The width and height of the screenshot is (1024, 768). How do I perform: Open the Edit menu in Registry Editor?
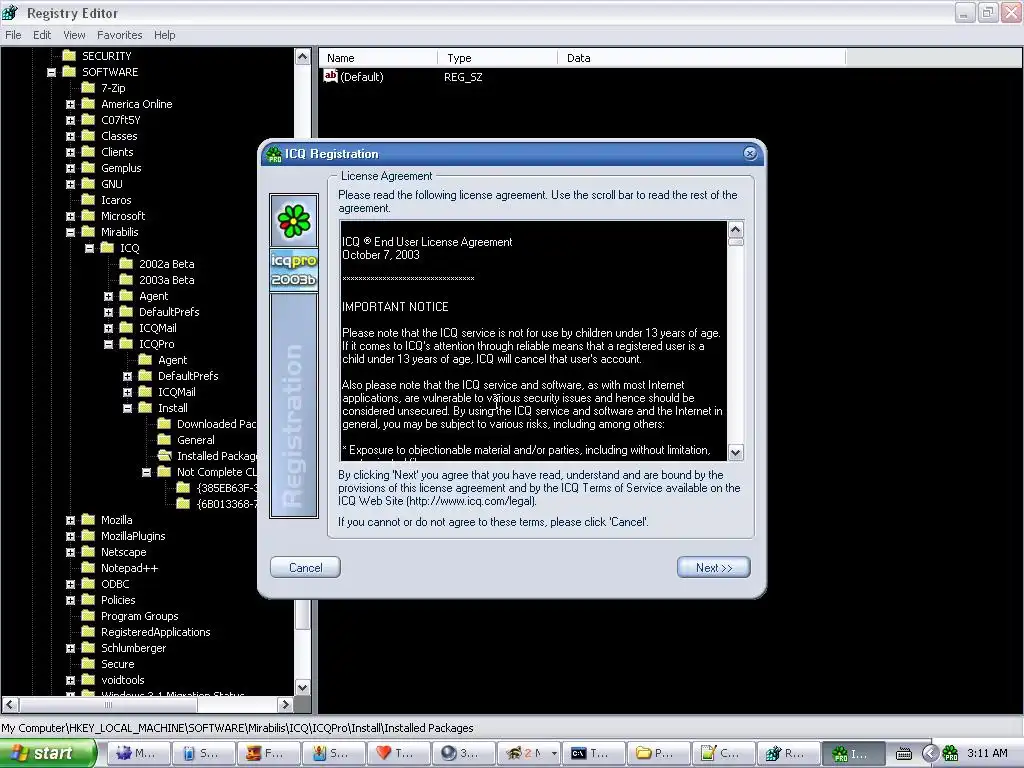(42, 35)
